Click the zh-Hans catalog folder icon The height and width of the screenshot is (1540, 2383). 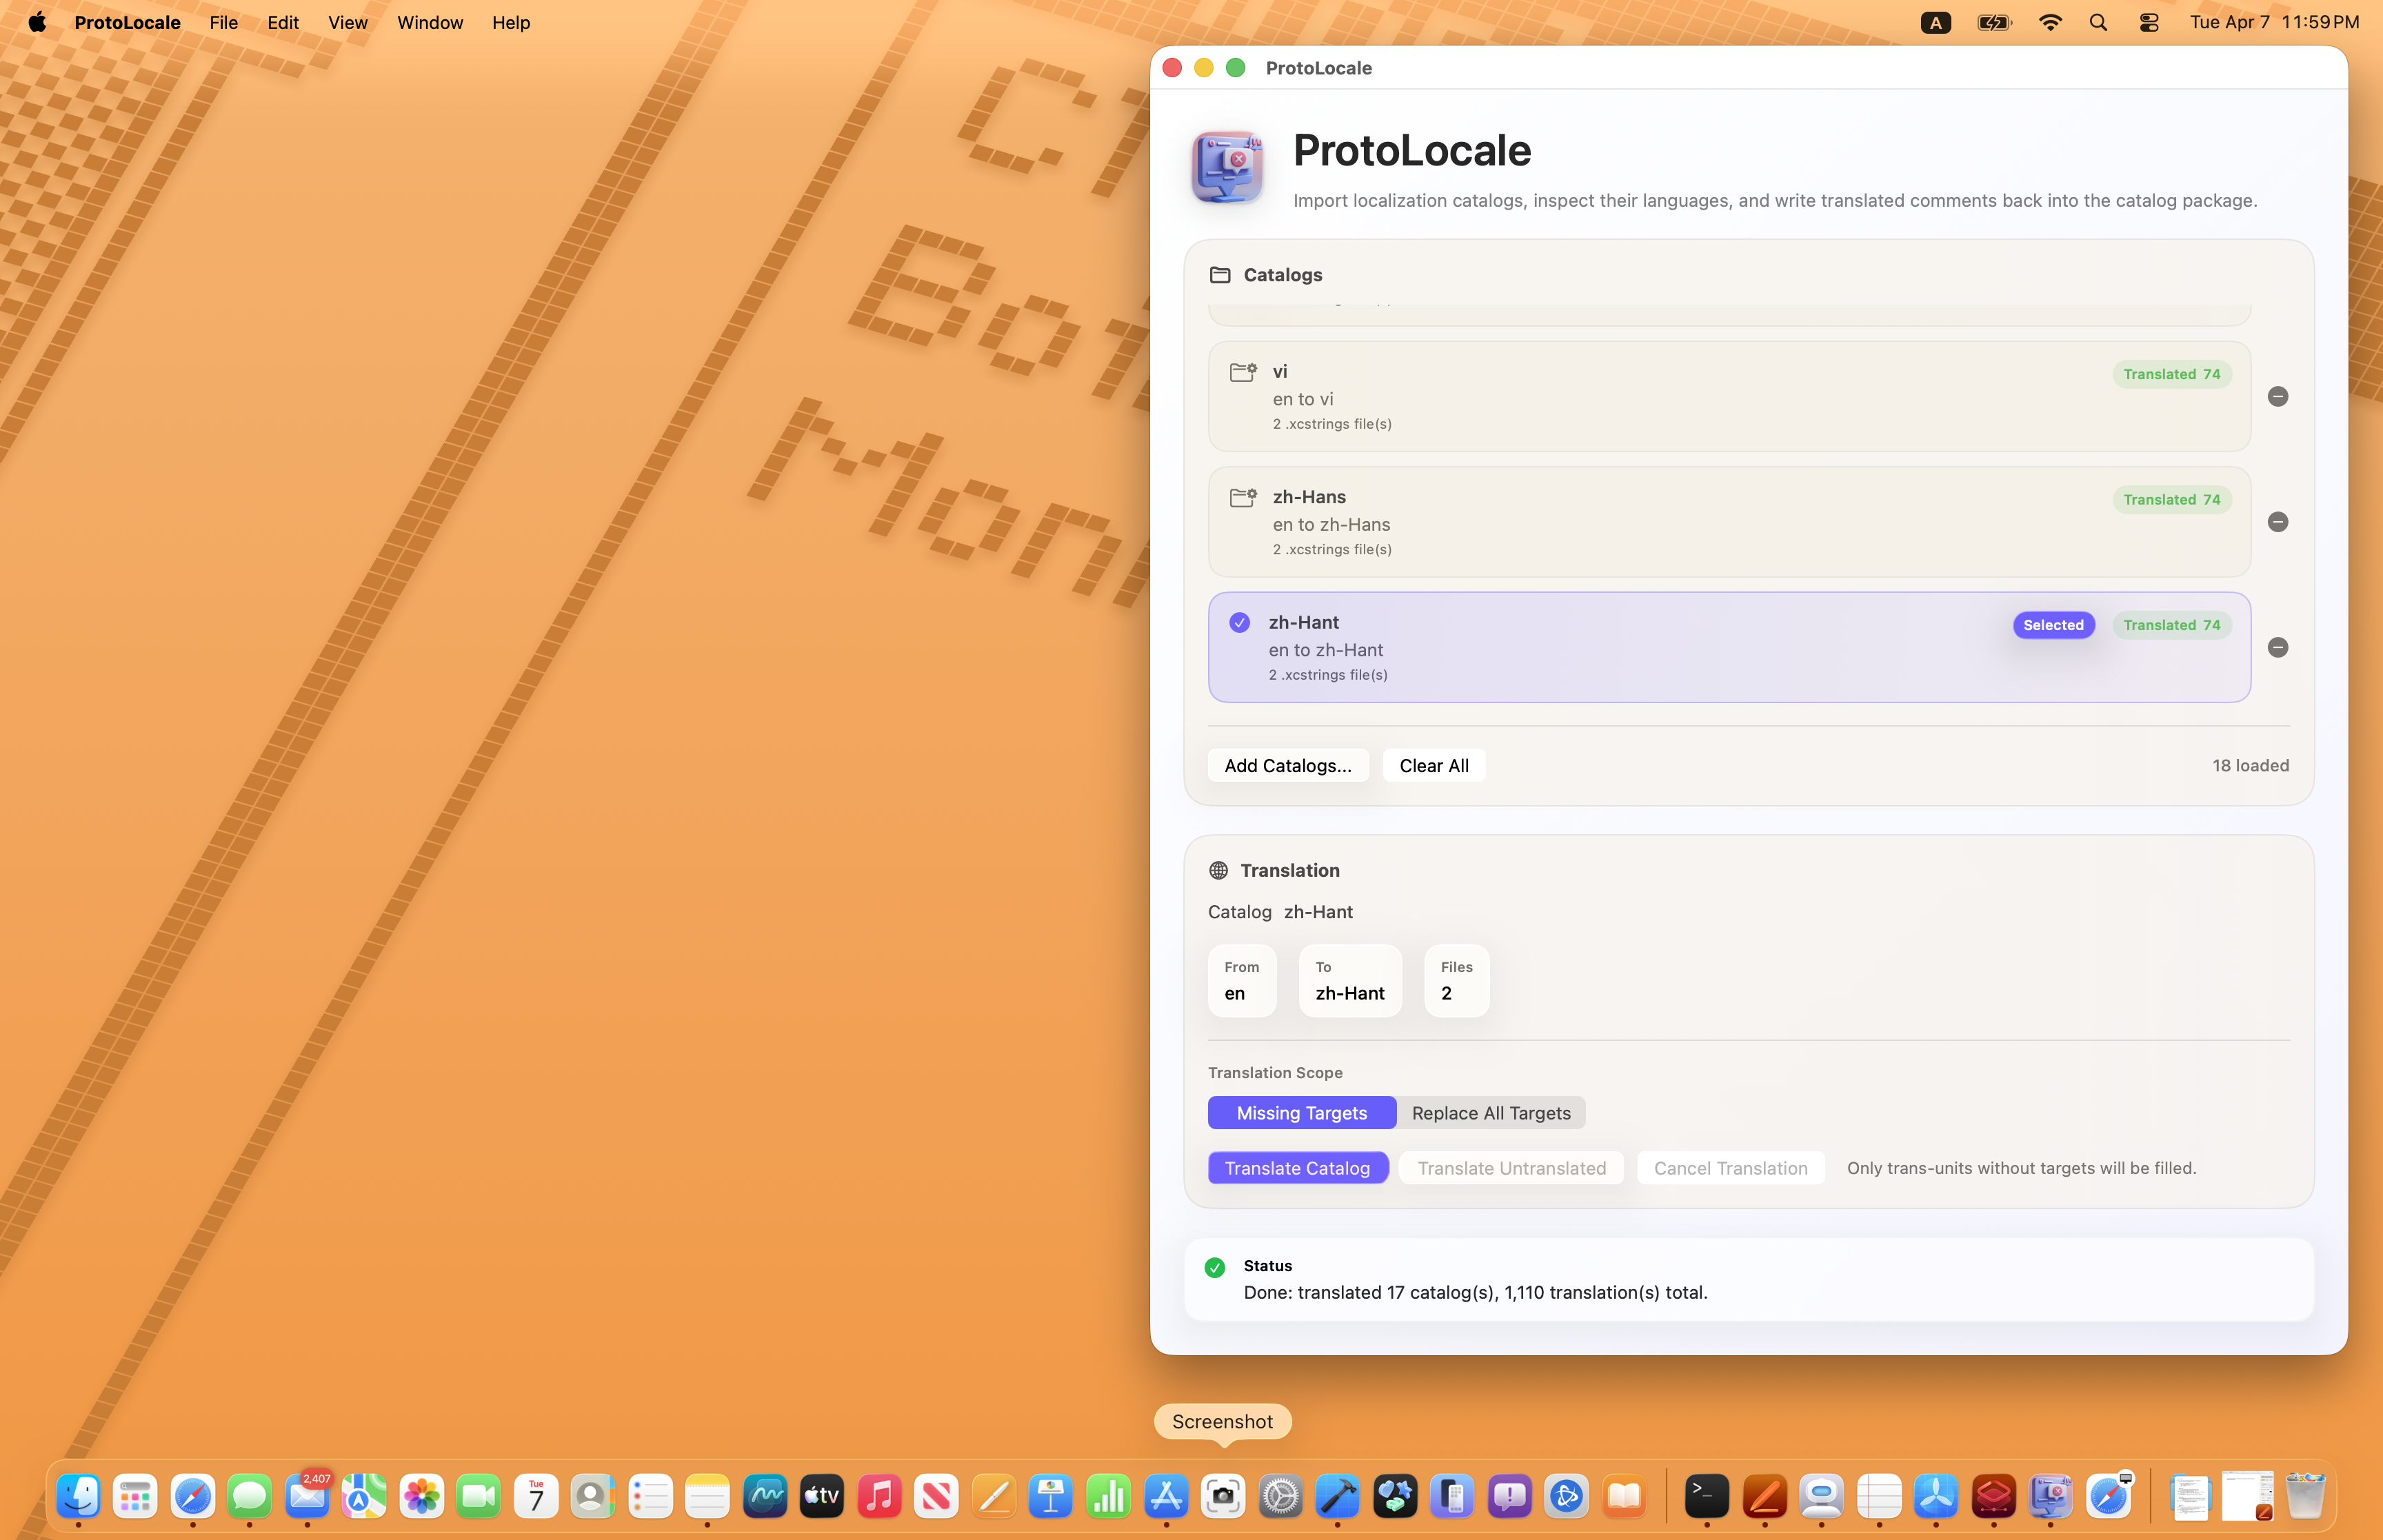1242,498
